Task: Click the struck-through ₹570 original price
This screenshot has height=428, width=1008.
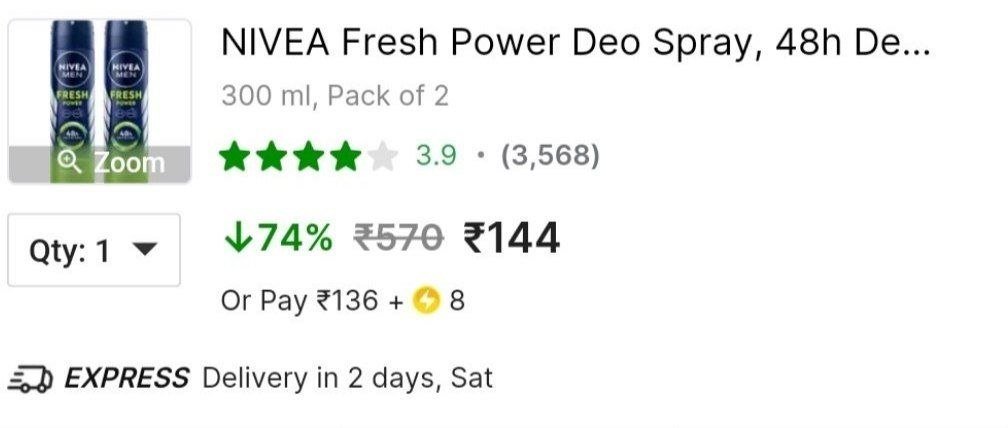Action: click(x=399, y=238)
